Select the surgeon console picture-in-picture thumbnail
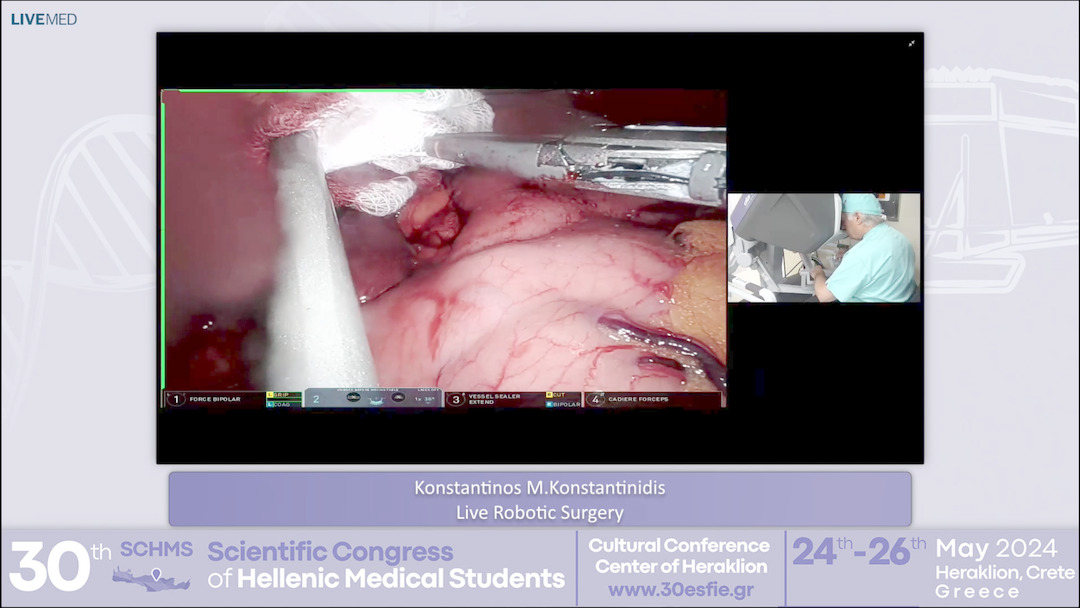 tap(822, 249)
